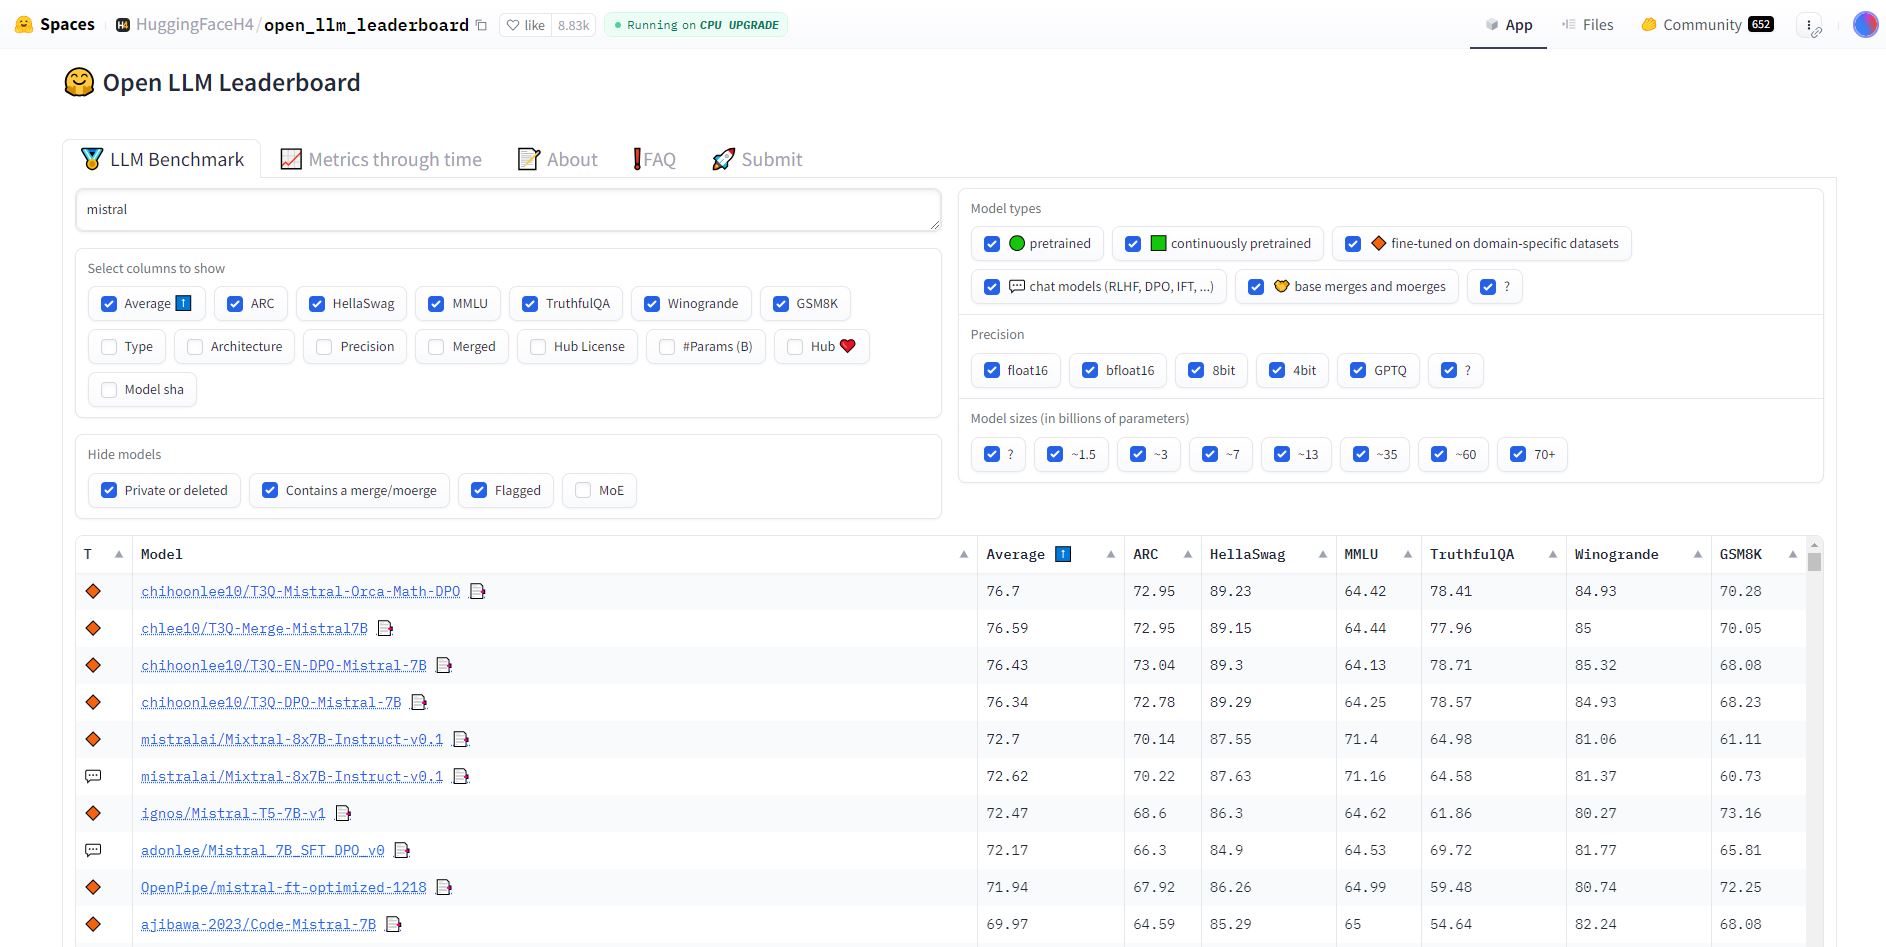Enable the Architecture column checkbox

pos(195,347)
